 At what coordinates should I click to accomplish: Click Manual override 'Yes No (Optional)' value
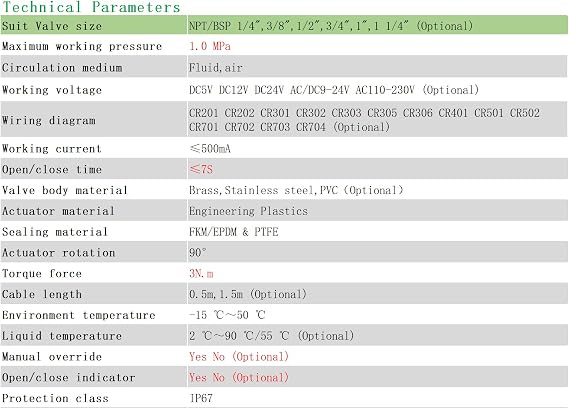(x=239, y=357)
